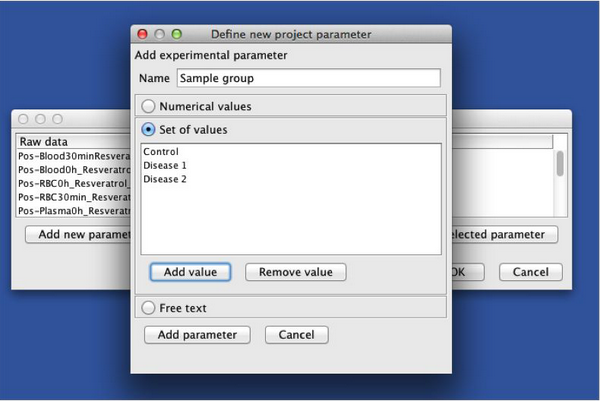Click the yellow minimize window button

[160, 34]
